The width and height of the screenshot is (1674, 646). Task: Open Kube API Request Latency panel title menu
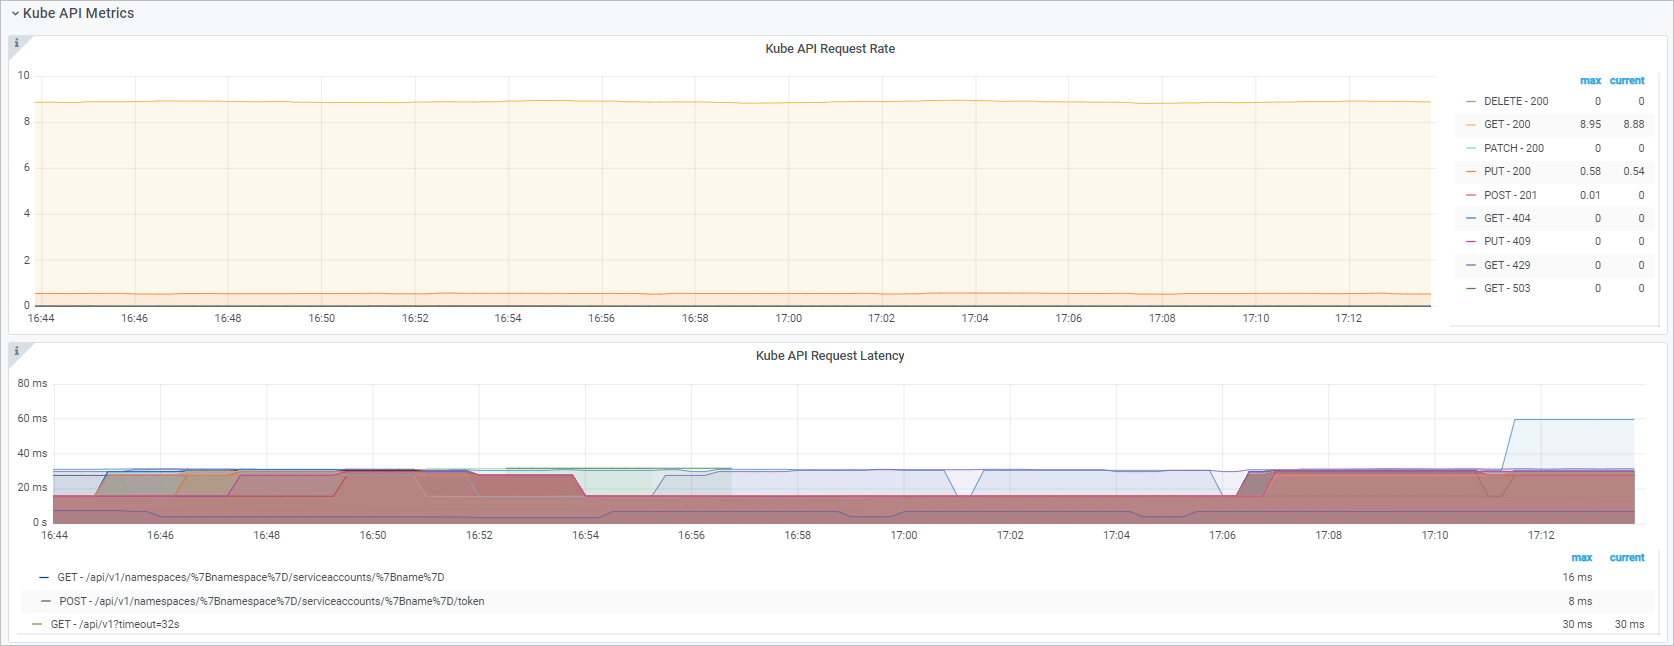click(830, 355)
